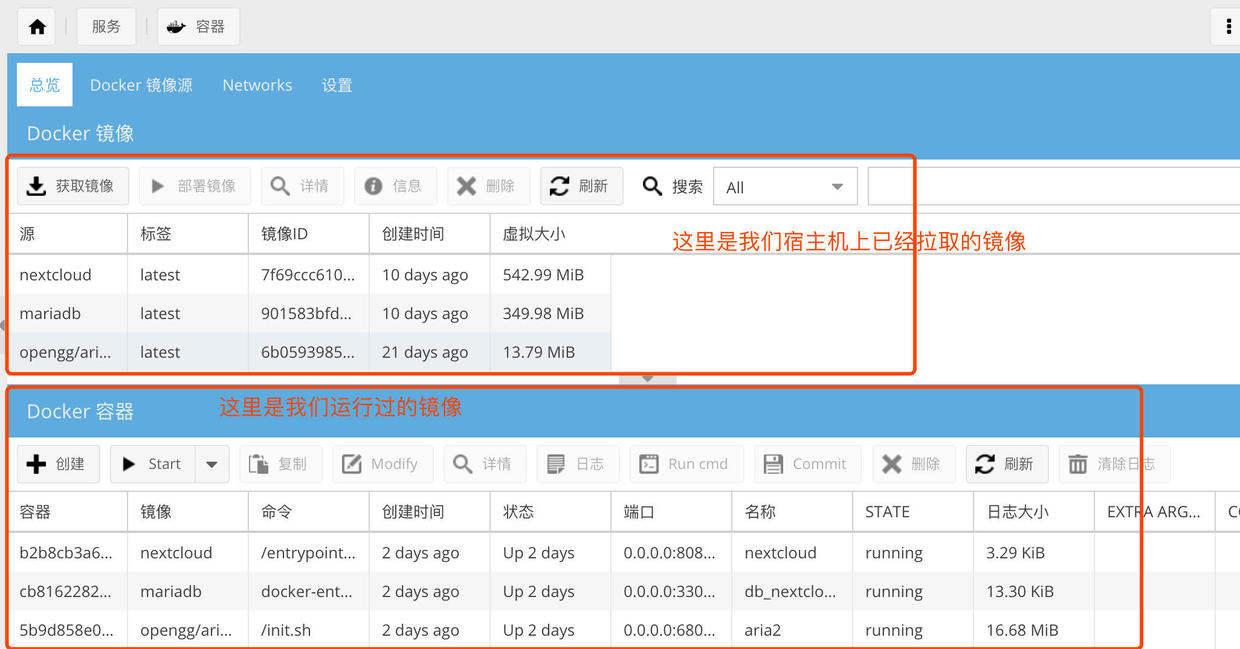Open 详情 for the selected image

(281, 186)
